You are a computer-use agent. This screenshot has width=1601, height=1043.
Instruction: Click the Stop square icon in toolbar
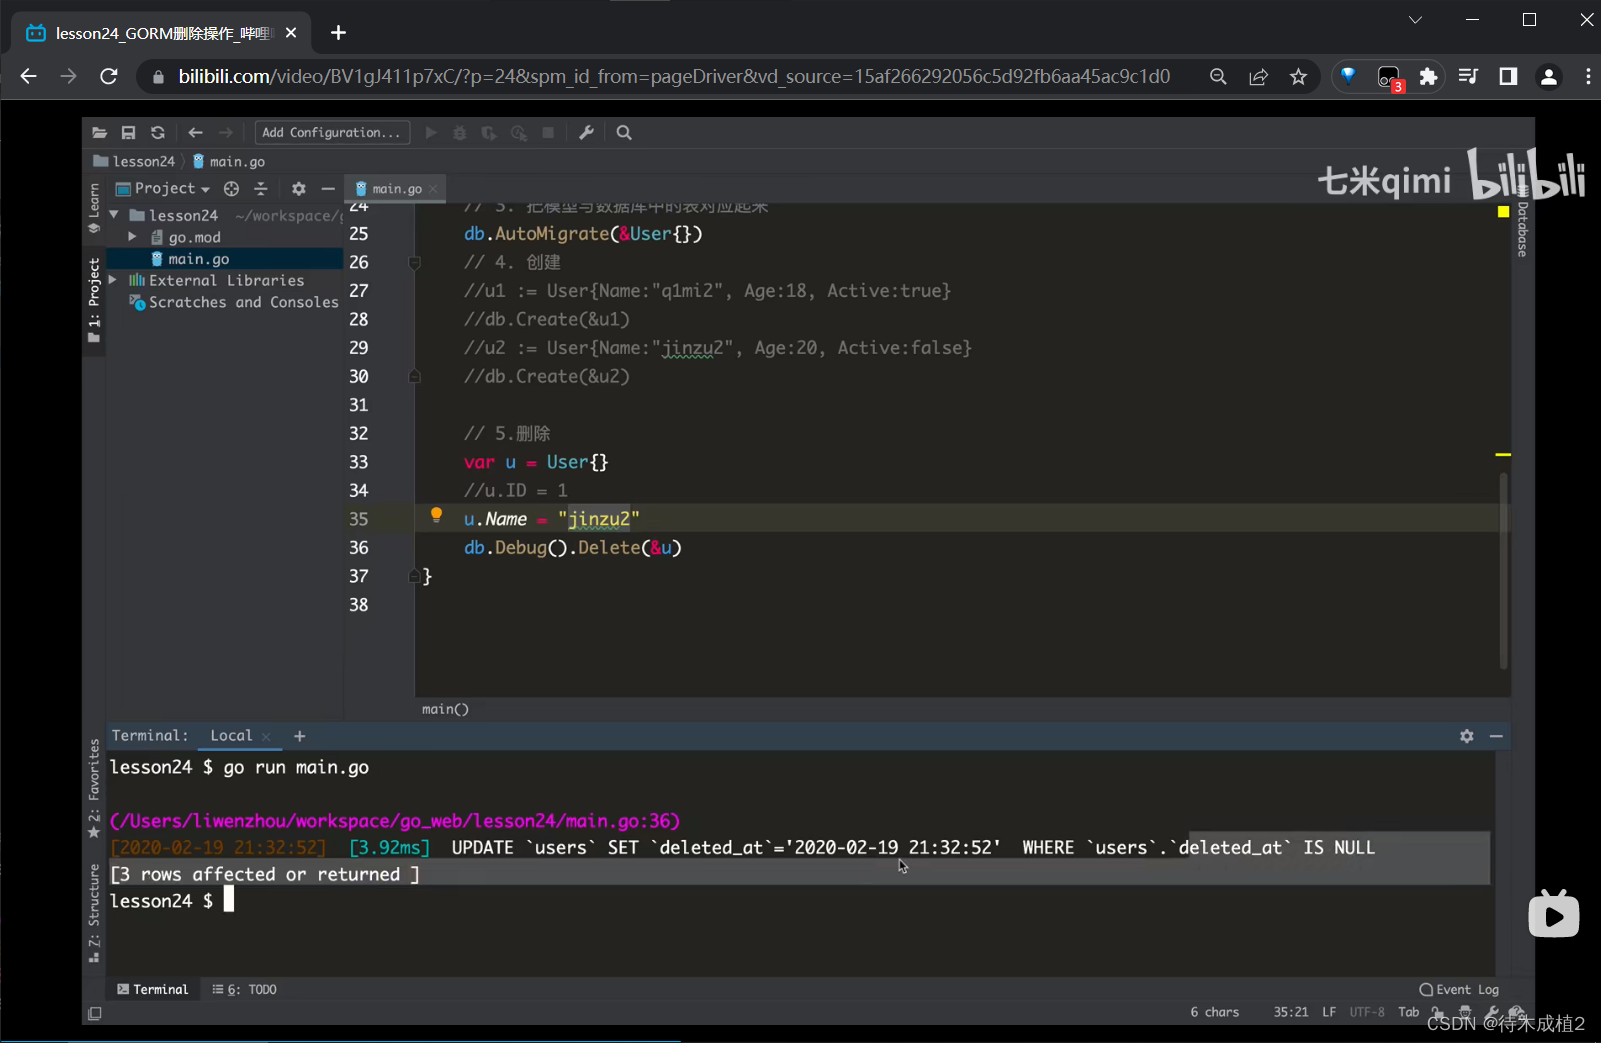(x=548, y=132)
